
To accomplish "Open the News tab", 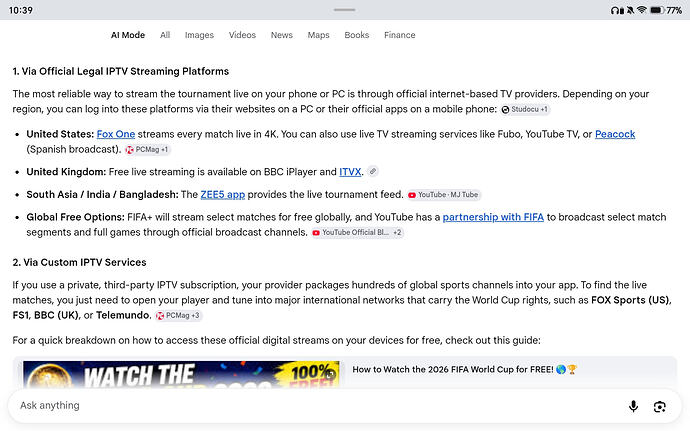I will pyautogui.click(x=282, y=35).
